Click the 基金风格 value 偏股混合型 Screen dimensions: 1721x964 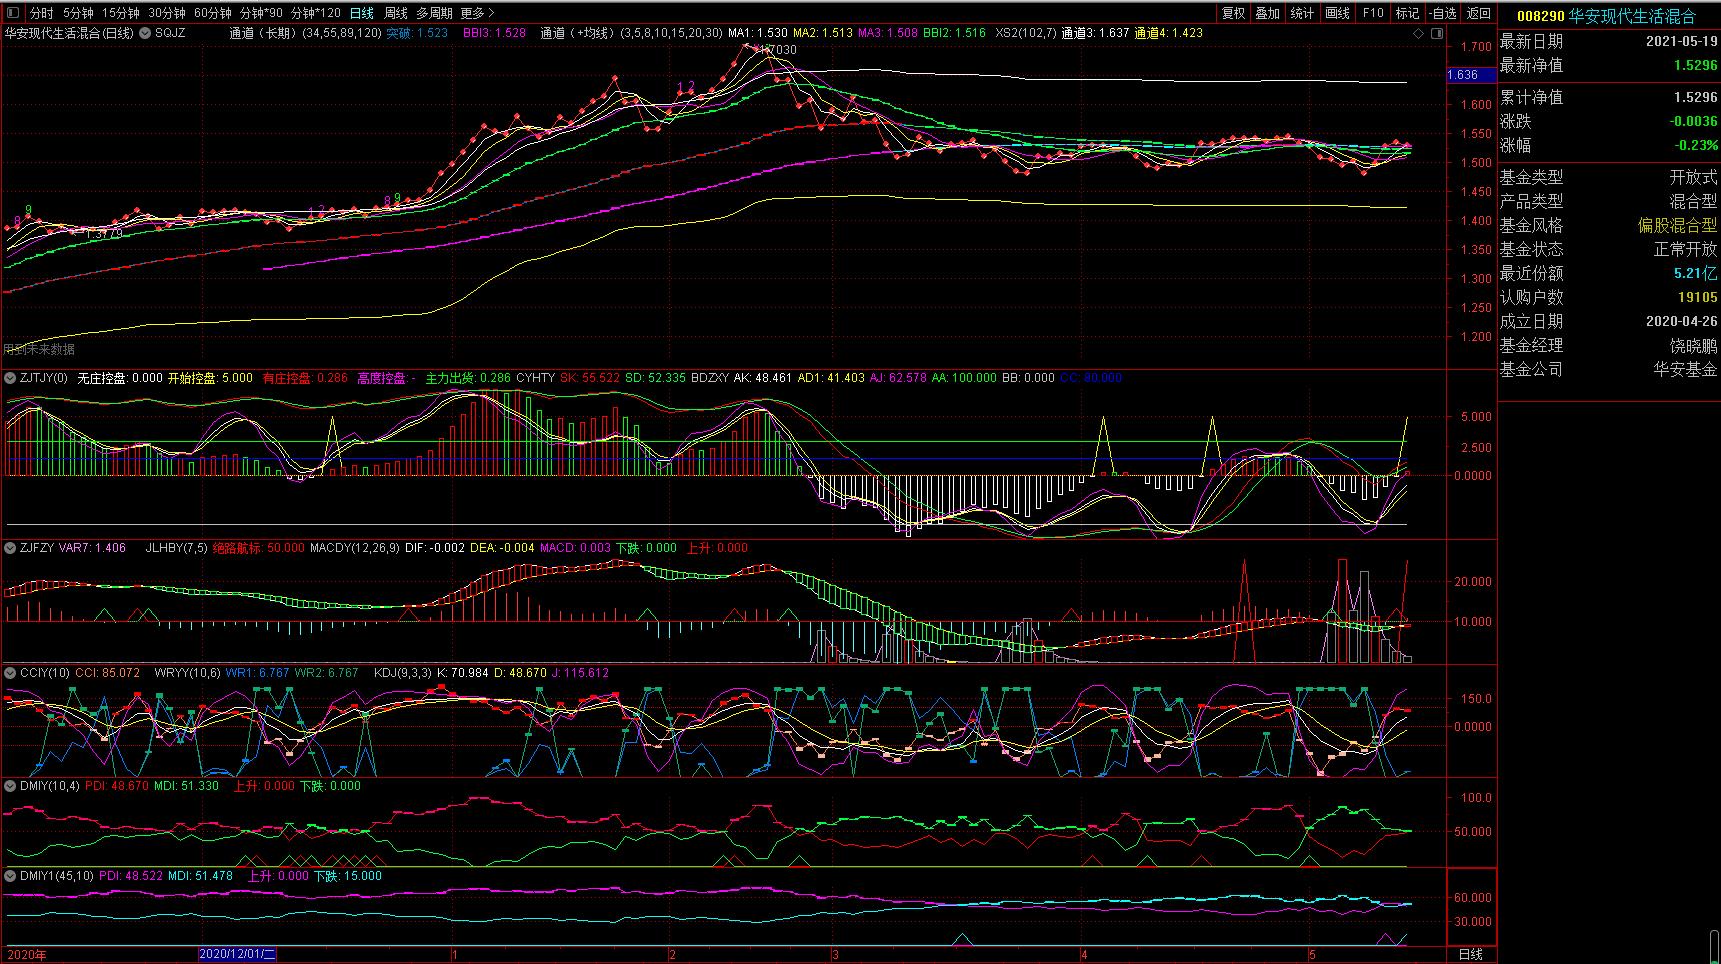point(1677,226)
